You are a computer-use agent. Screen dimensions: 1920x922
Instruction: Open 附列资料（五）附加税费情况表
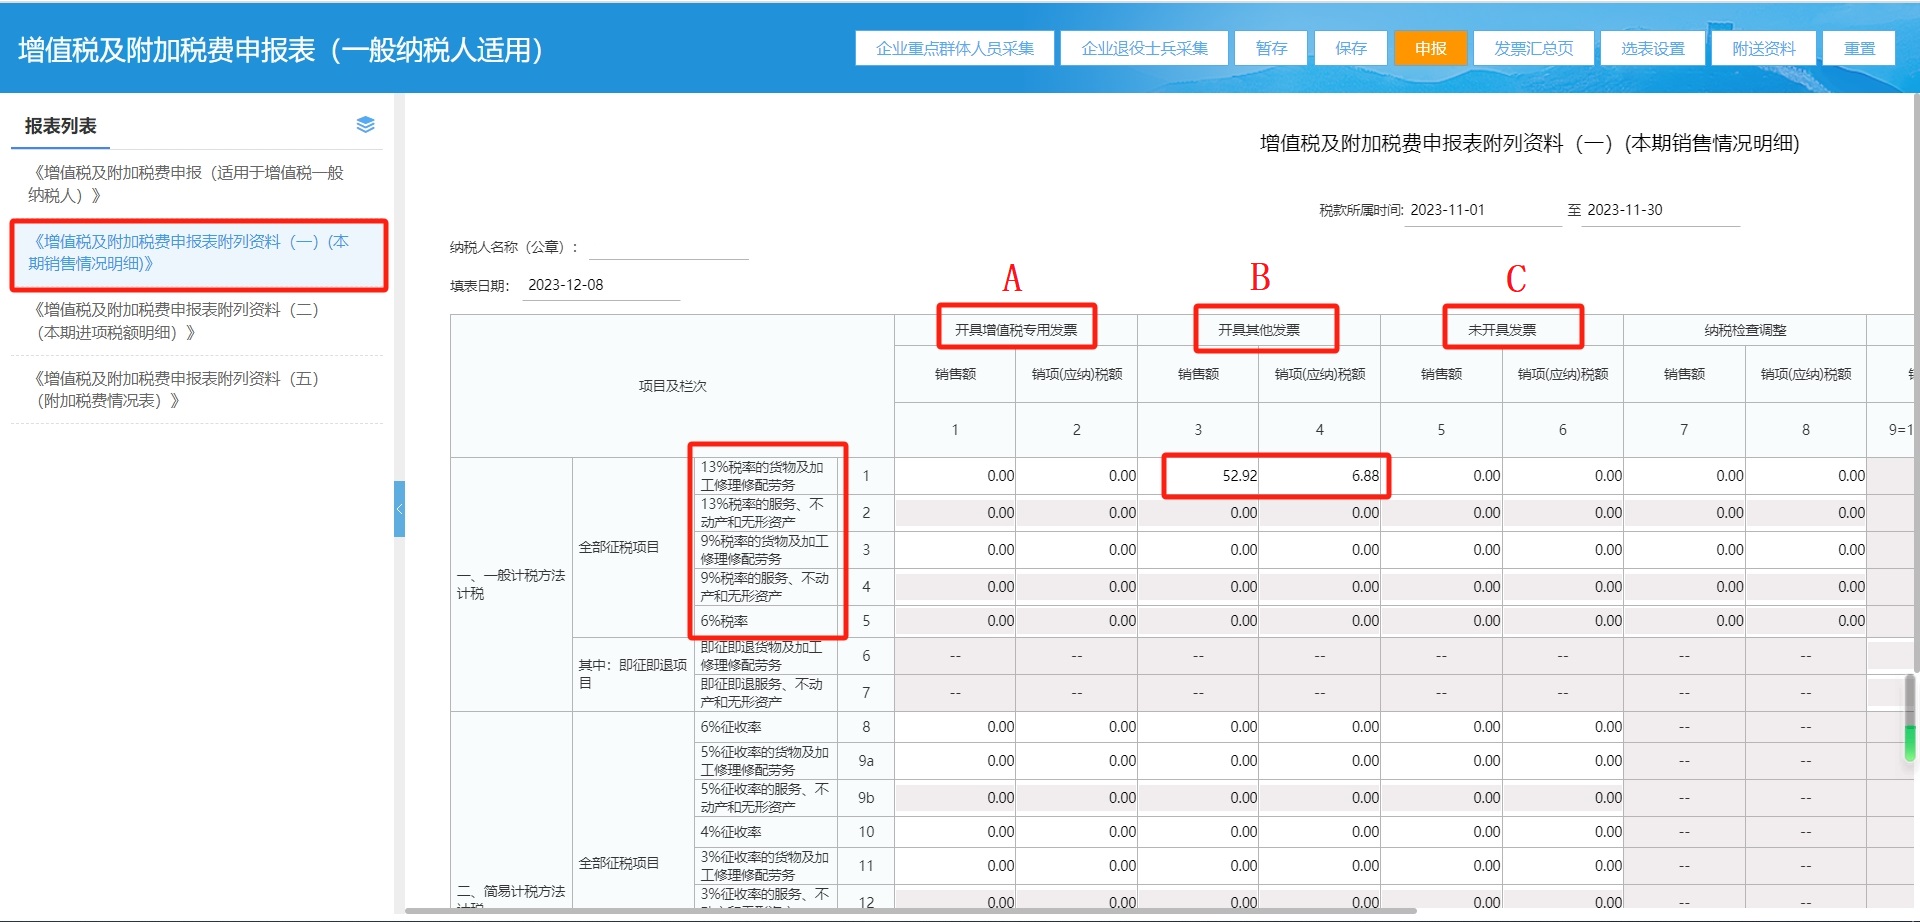(177, 390)
